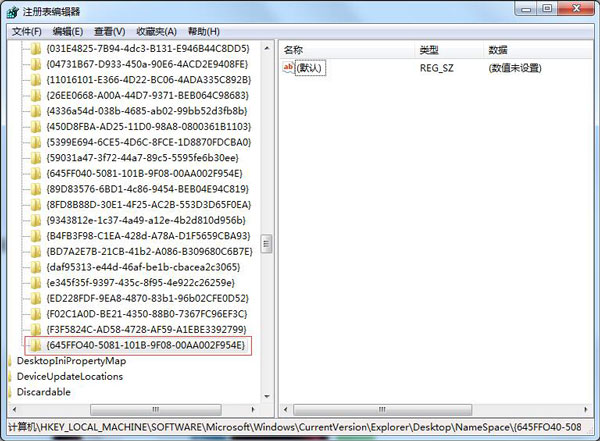Select key {BD7A2E7B-21CB-41b2-A086-B309680C6B7E} name

149,252
